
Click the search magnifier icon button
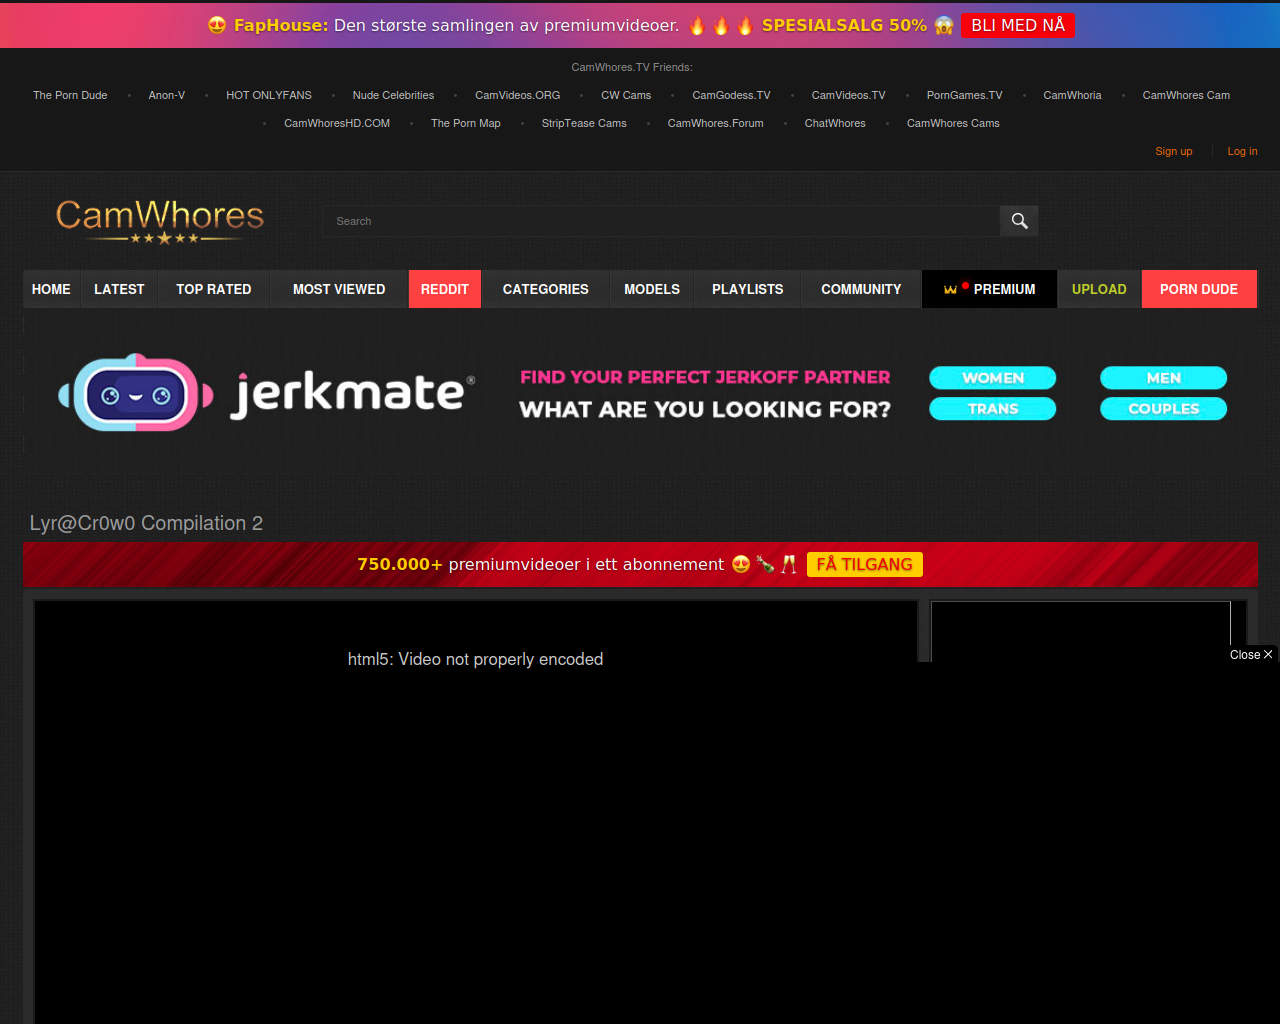1019,221
